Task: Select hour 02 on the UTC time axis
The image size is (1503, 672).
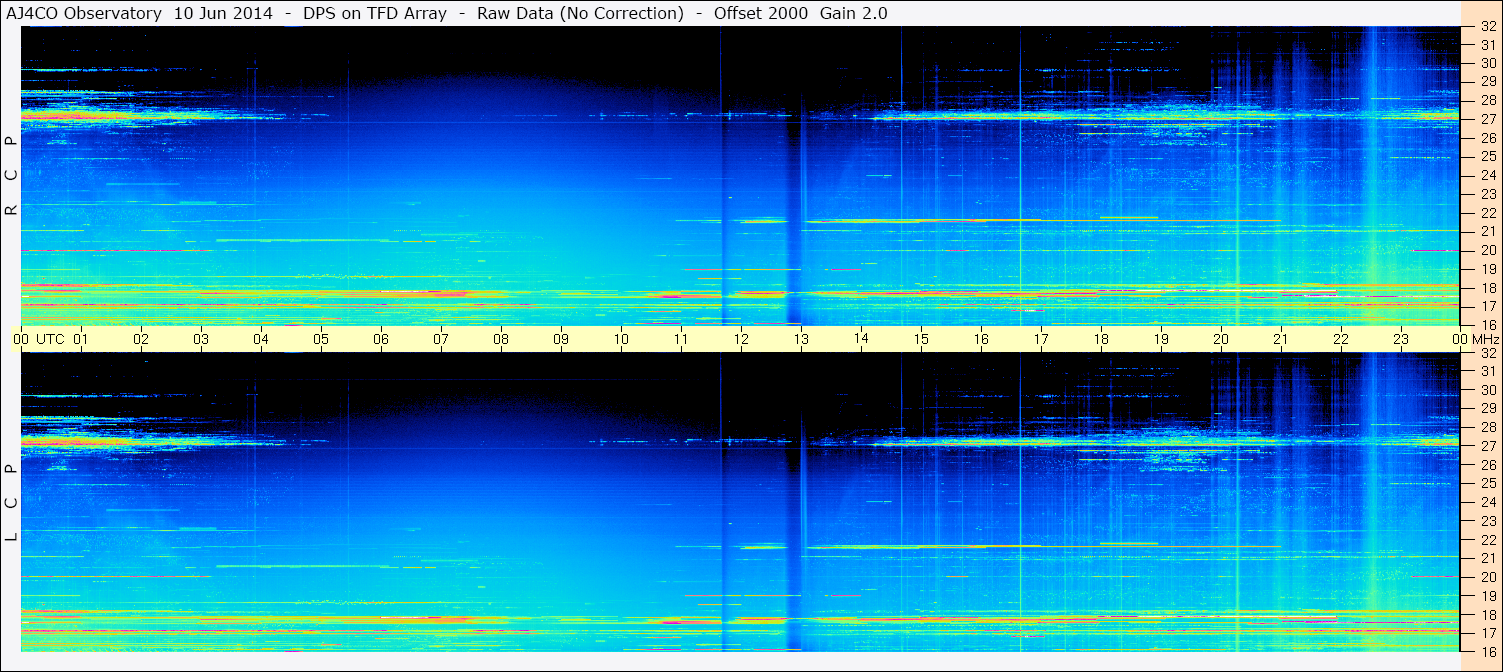Action: click(141, 339)
